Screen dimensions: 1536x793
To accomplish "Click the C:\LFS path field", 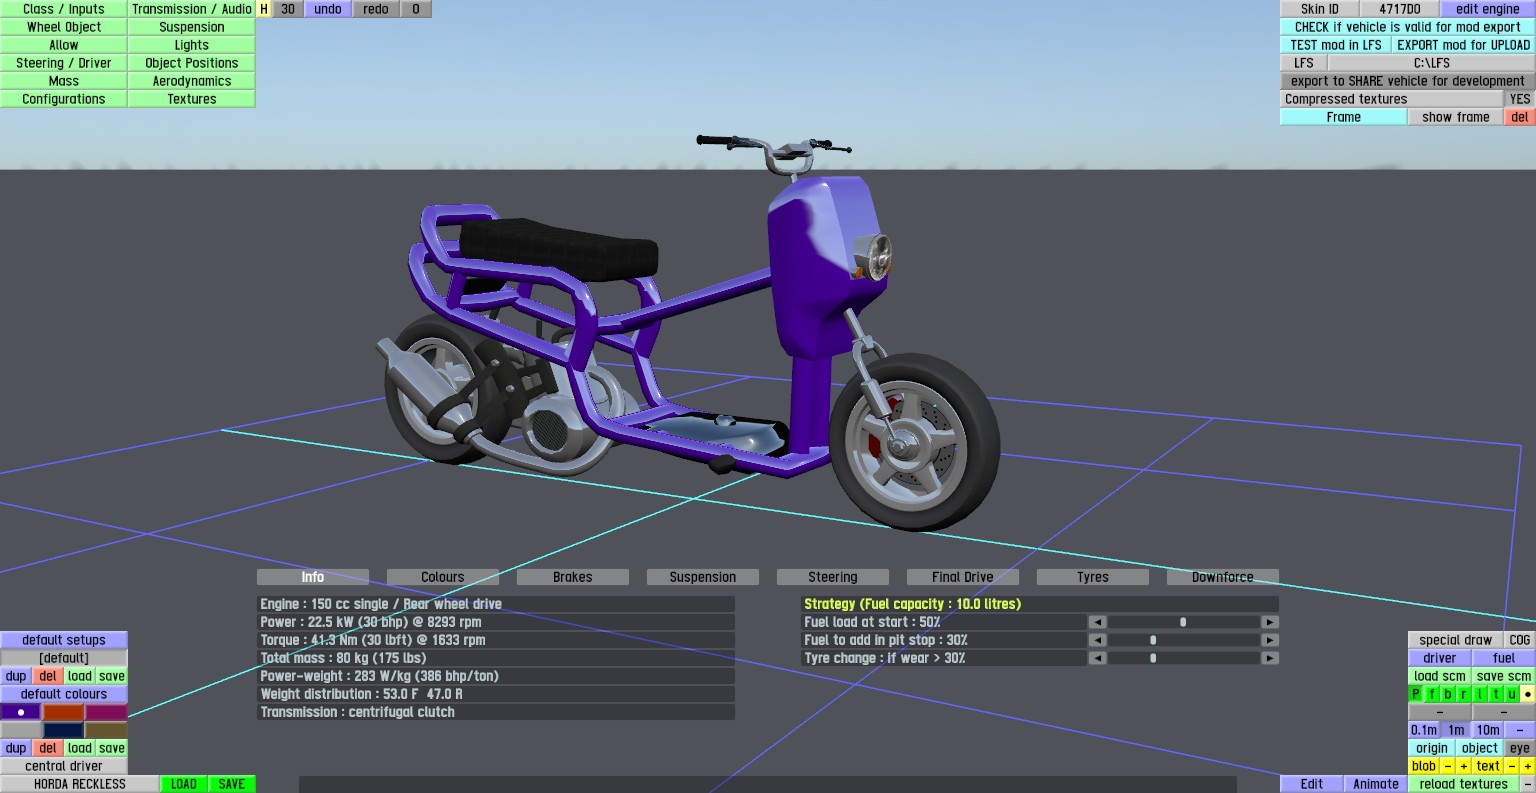I will (1432, 63).
